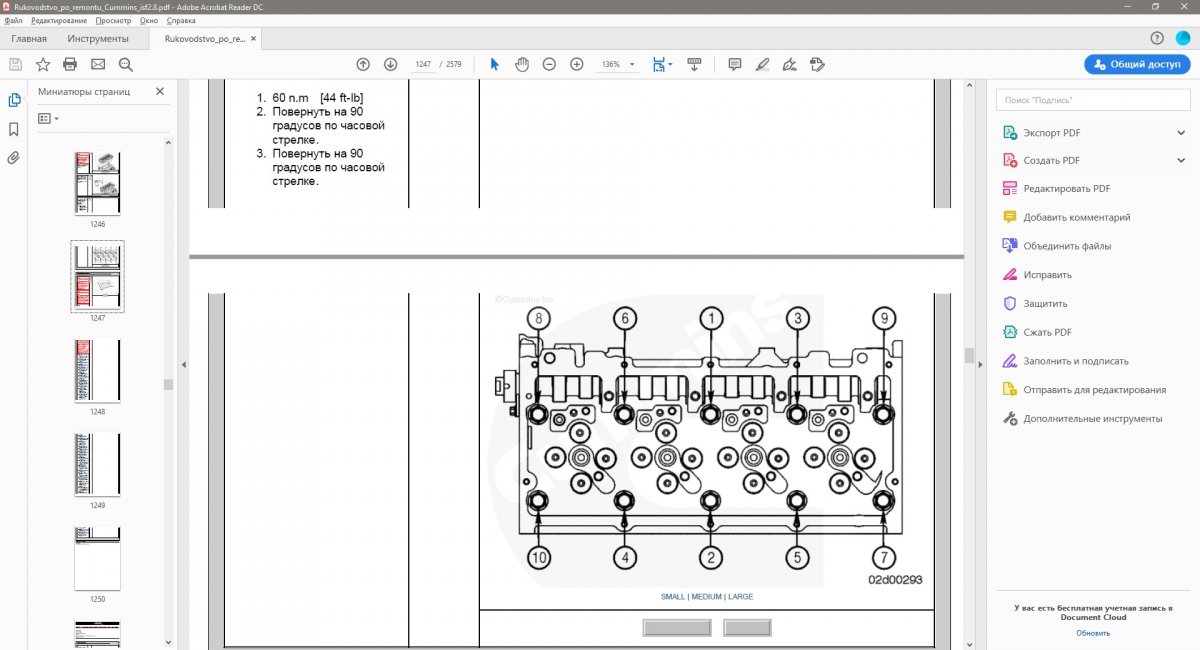
Task: Open the Attachments paperclip panel
Action: pos(14,158)
